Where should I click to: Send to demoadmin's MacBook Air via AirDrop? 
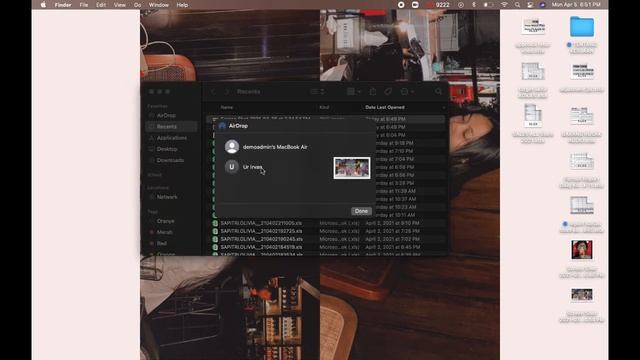[266, 147]
